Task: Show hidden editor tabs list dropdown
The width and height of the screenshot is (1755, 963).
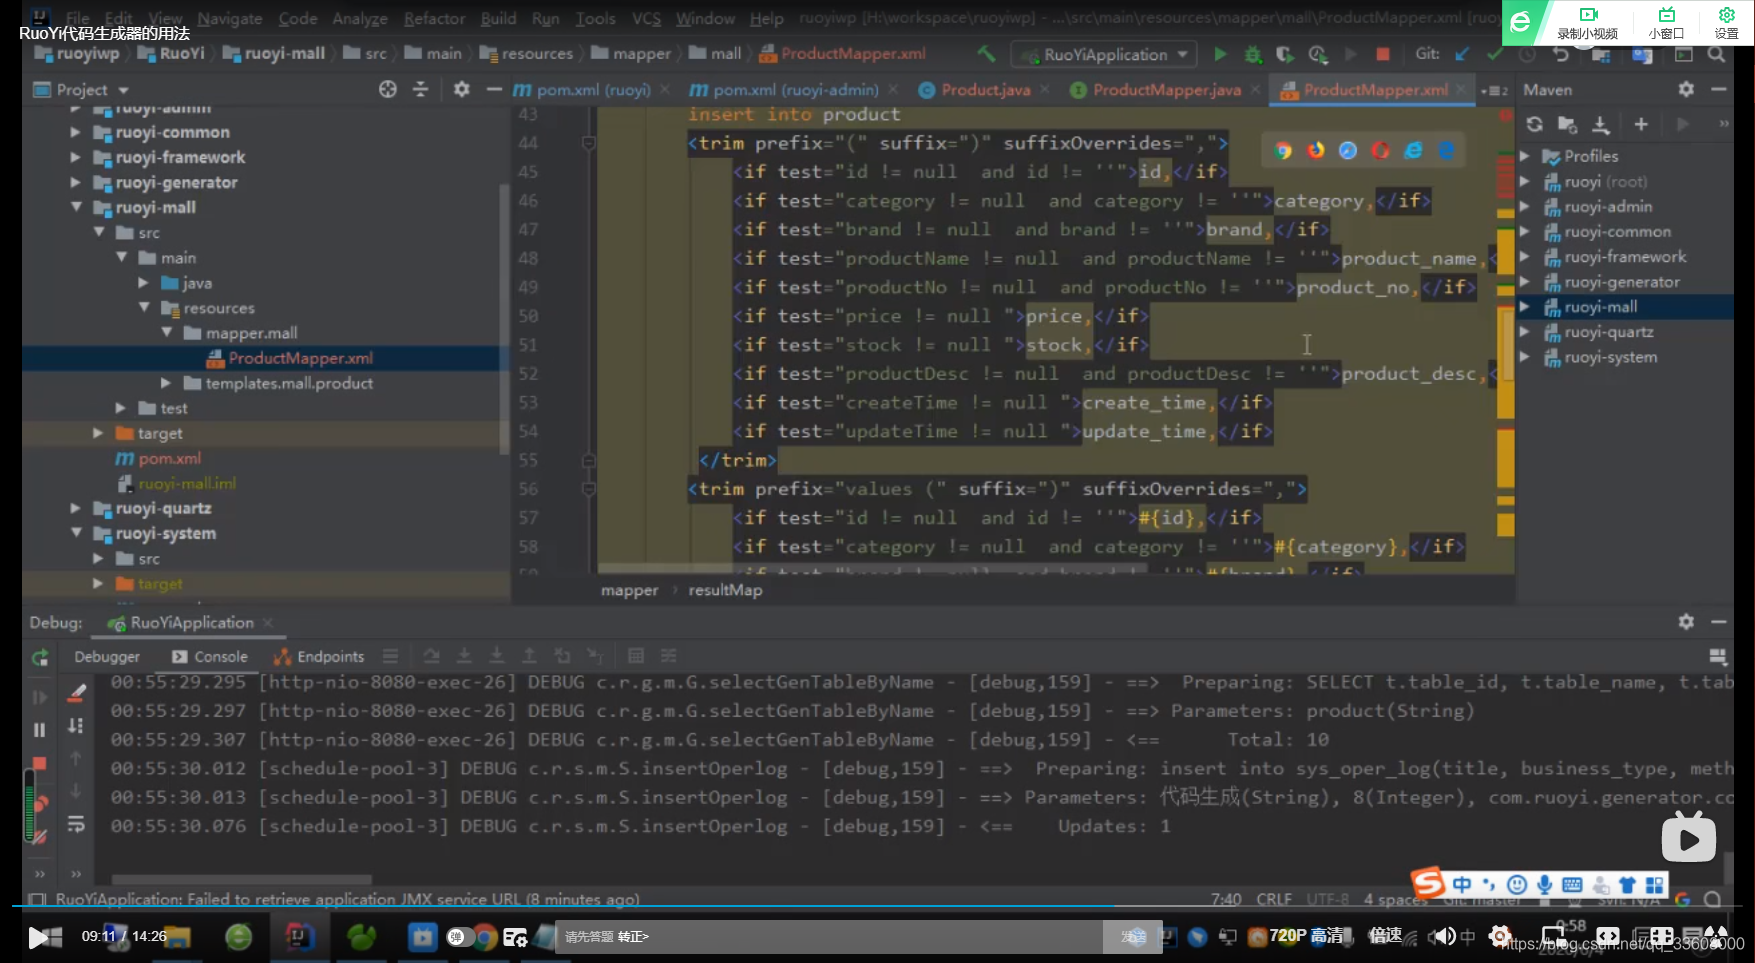Action: pyautogui.click(x=1495, y=90)
